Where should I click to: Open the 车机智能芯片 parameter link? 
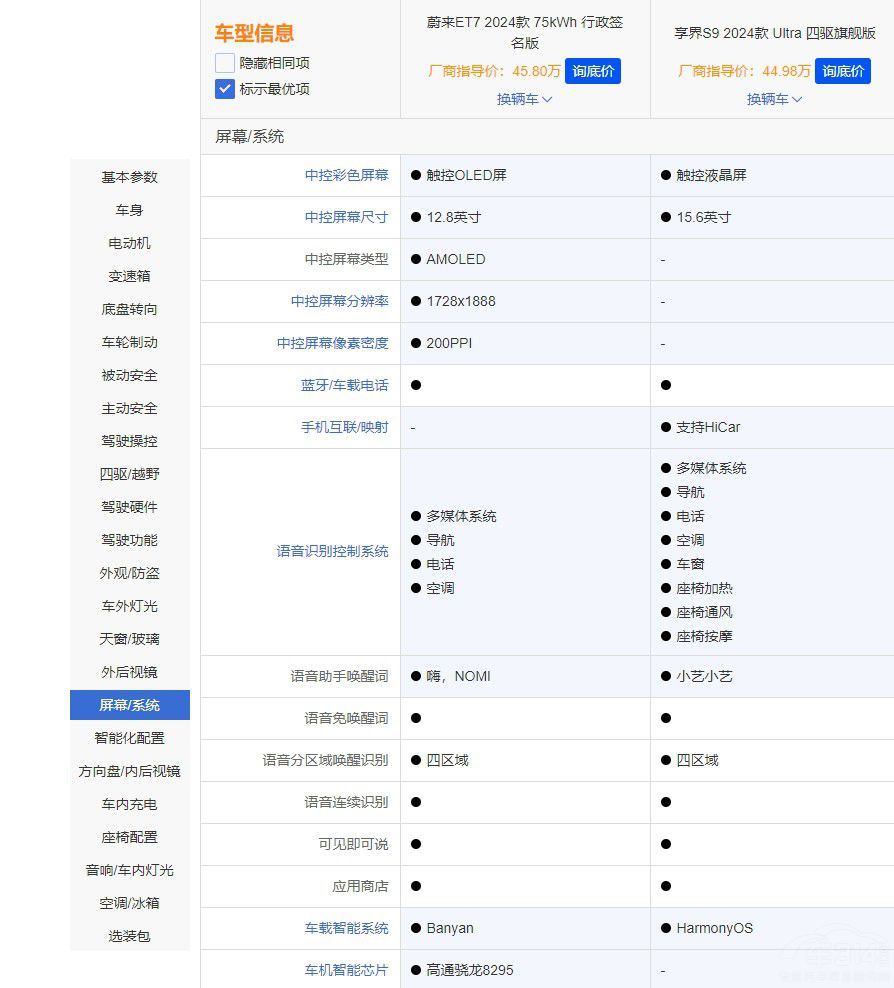pos(345,970)
